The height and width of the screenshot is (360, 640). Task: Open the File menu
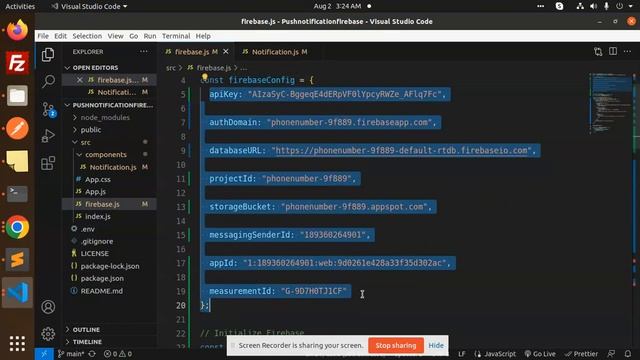[43, 36]
